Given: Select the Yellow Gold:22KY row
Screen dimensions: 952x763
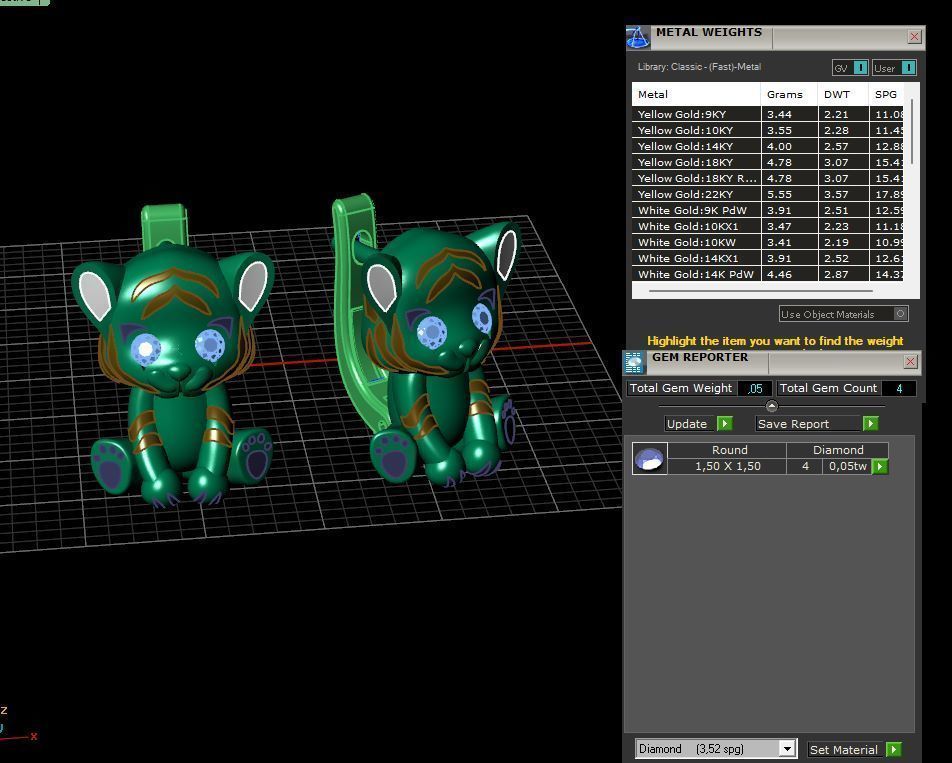Looking at the screenshot, I should (767, 194).
